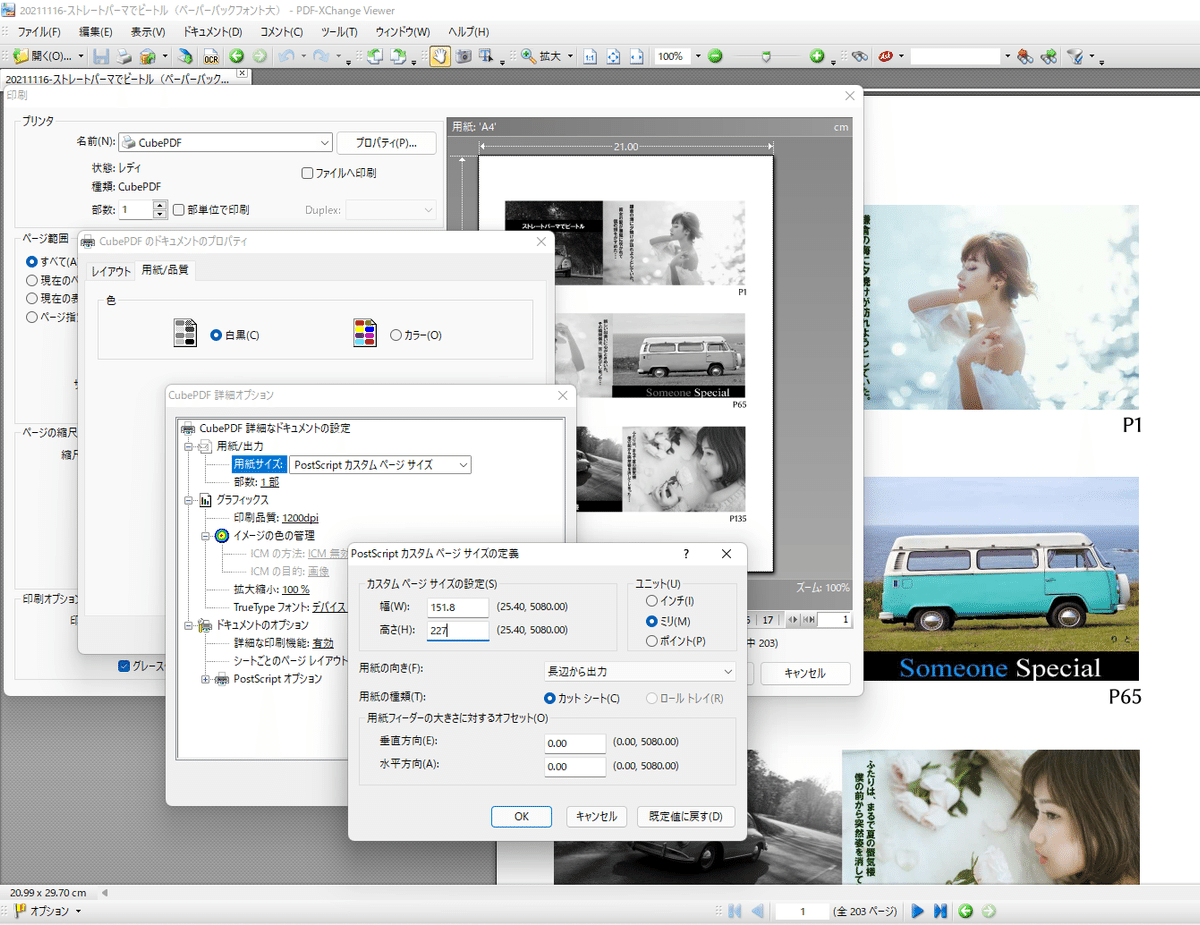The height and width of the screenshot is (925, 1200).
Task: Switch to the レイアウト tab
Action: 111,271
